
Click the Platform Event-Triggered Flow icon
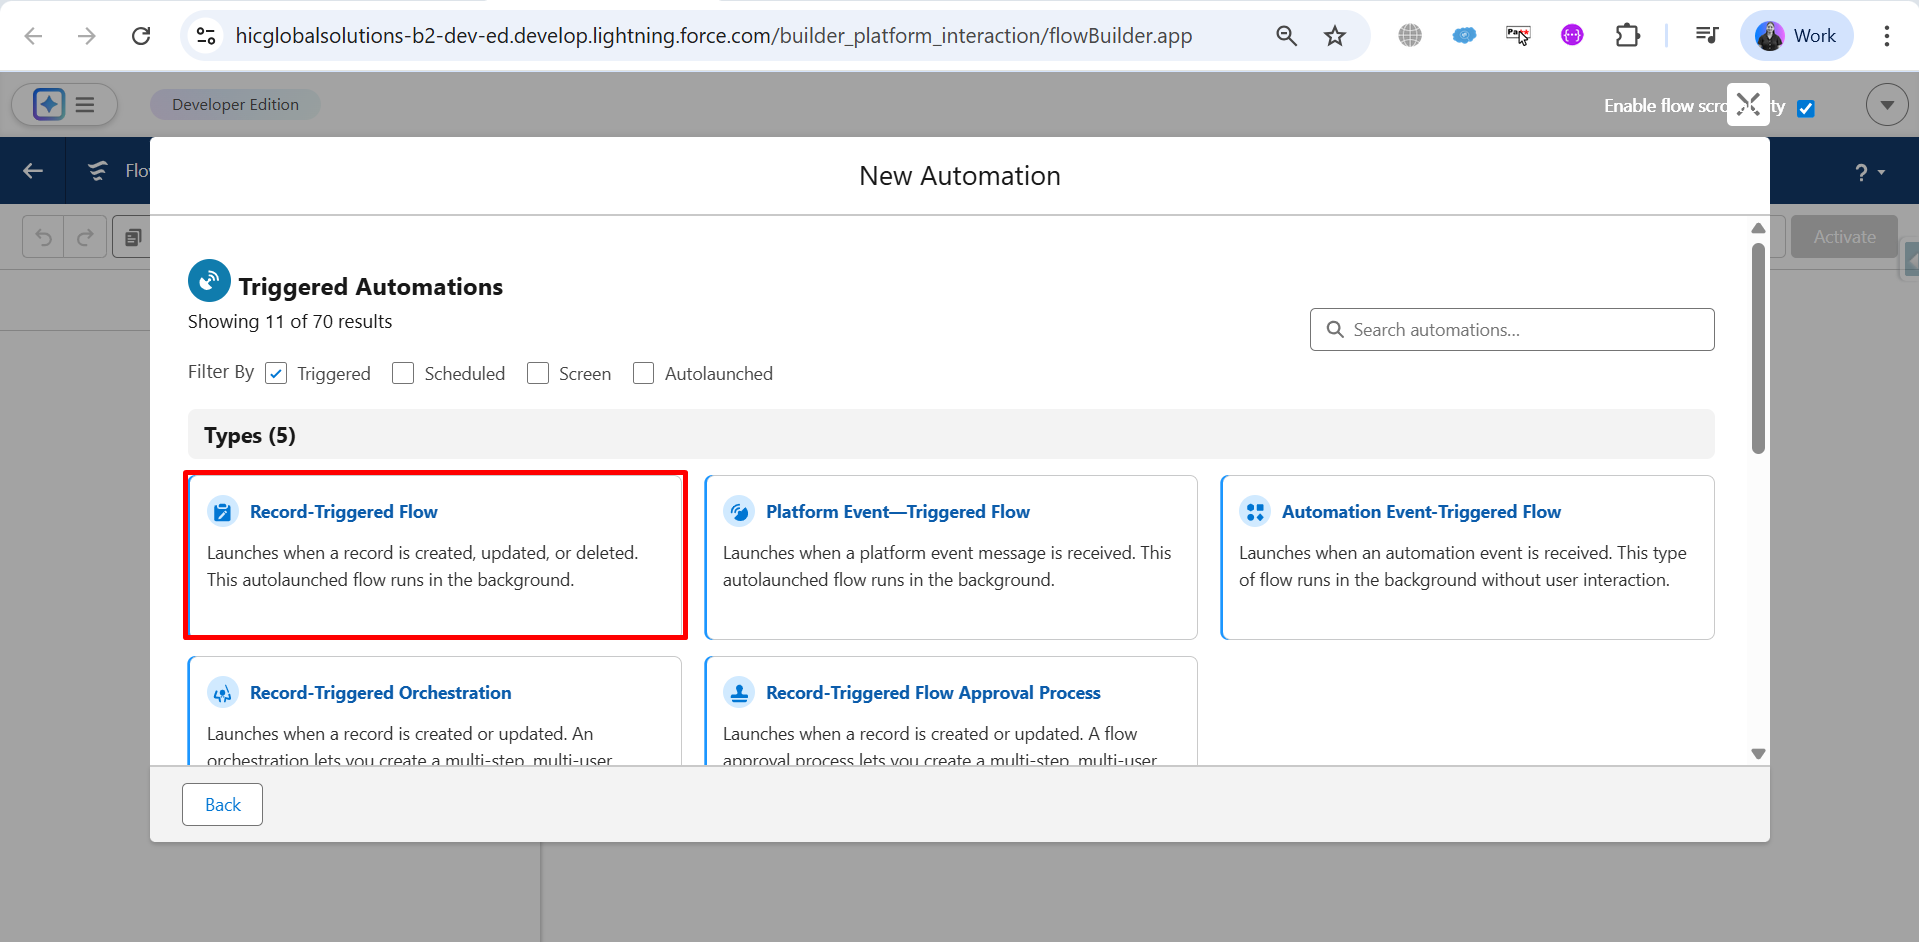click(739, 512)
